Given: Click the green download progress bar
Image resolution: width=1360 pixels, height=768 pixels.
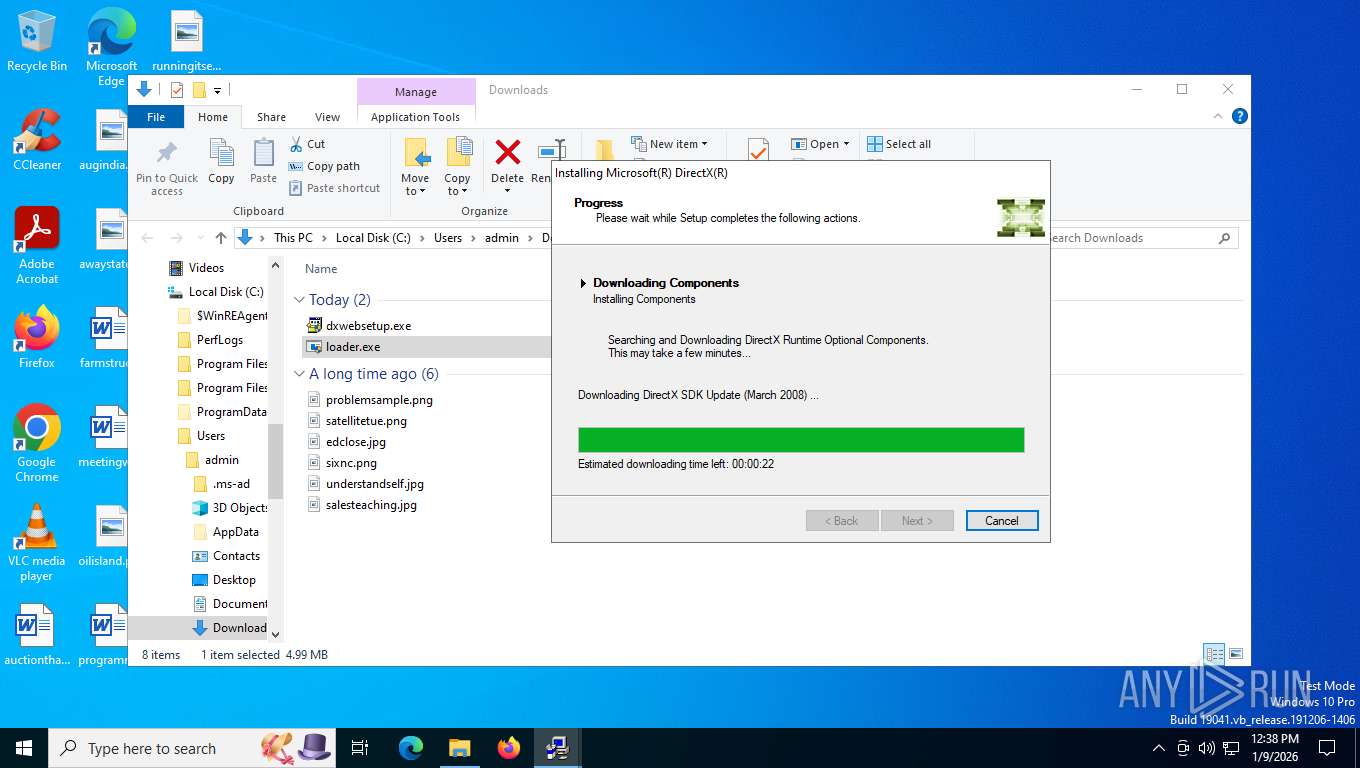Looking at the screenshot, I should pyautogui.click(x=801, y=440).
